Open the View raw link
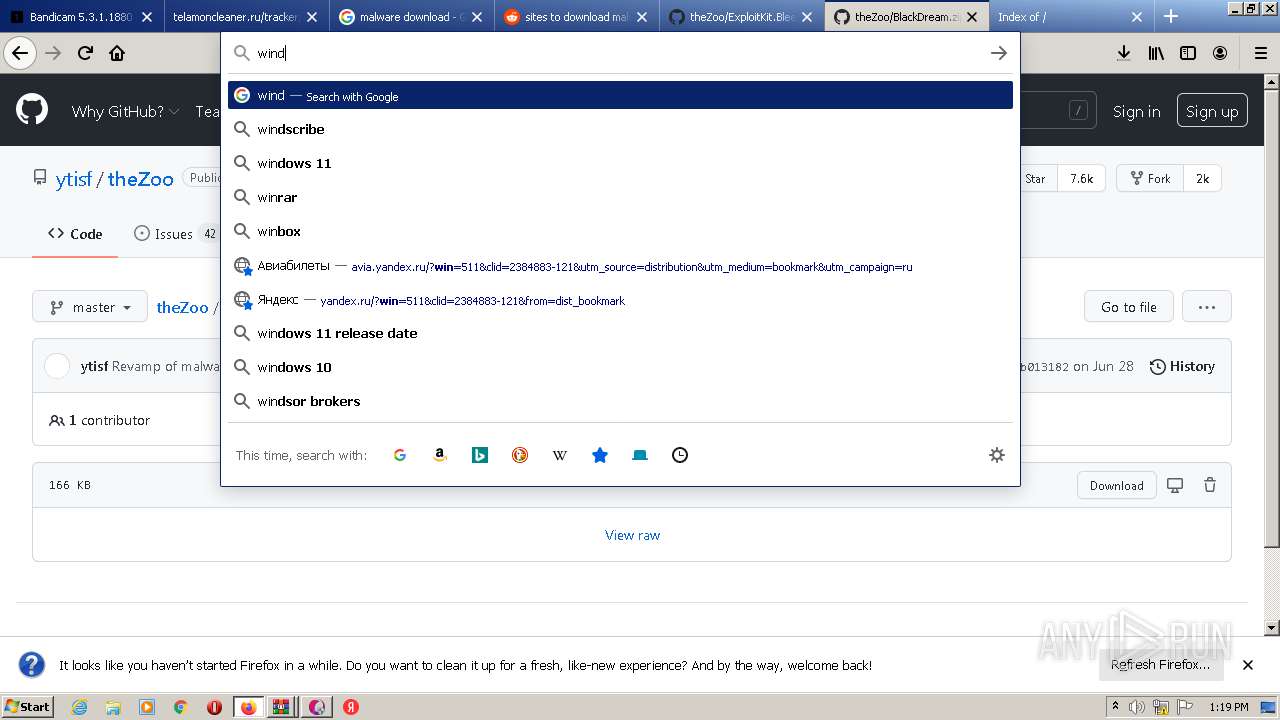 (632, 535)
